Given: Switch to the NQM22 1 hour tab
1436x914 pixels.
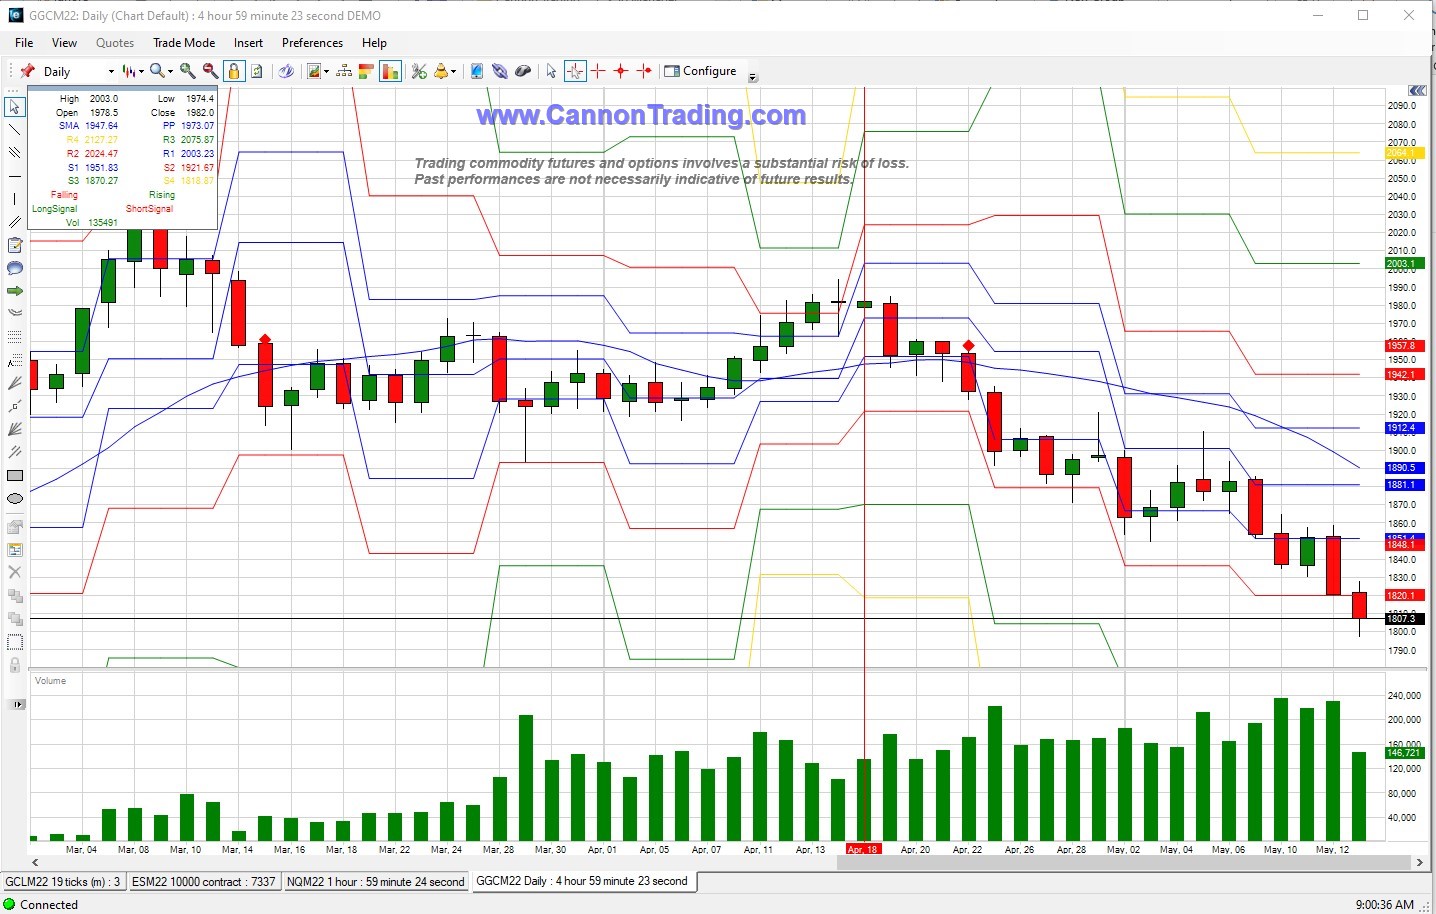Looking at the screenshot, I should point(375,882).
